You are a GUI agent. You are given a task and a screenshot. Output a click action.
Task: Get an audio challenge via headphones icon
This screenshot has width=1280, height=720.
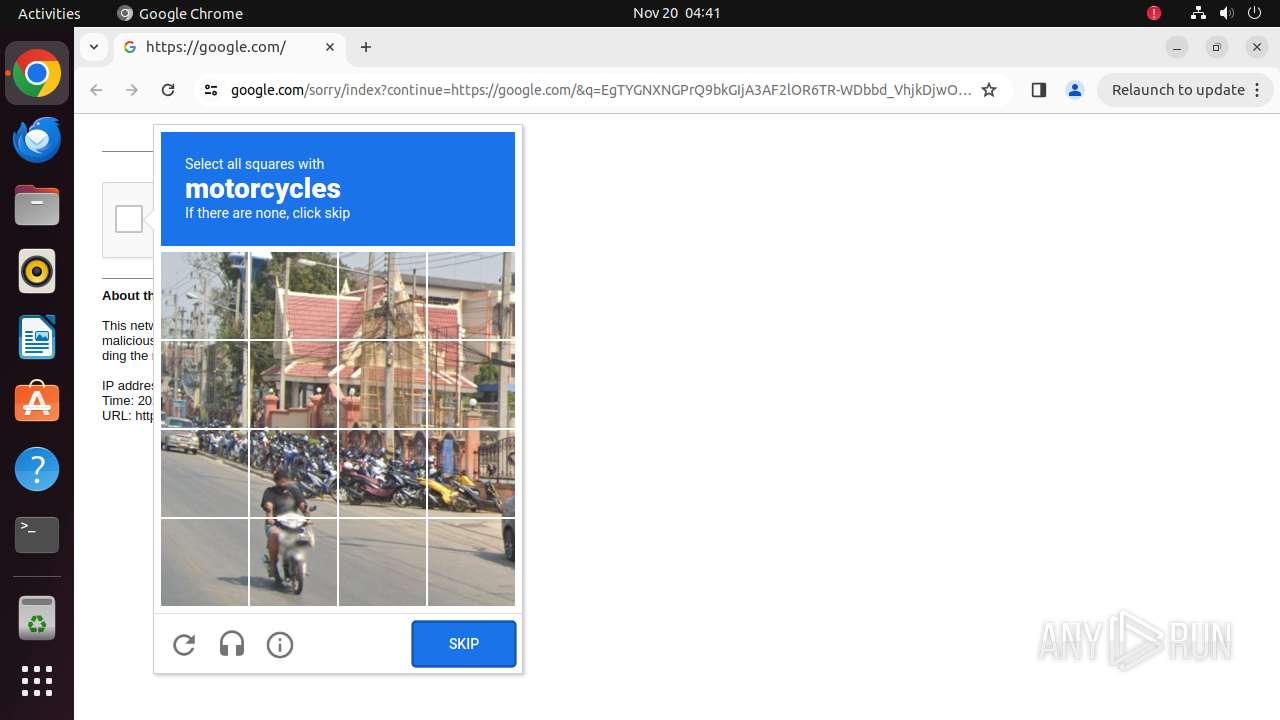[232, 645]
